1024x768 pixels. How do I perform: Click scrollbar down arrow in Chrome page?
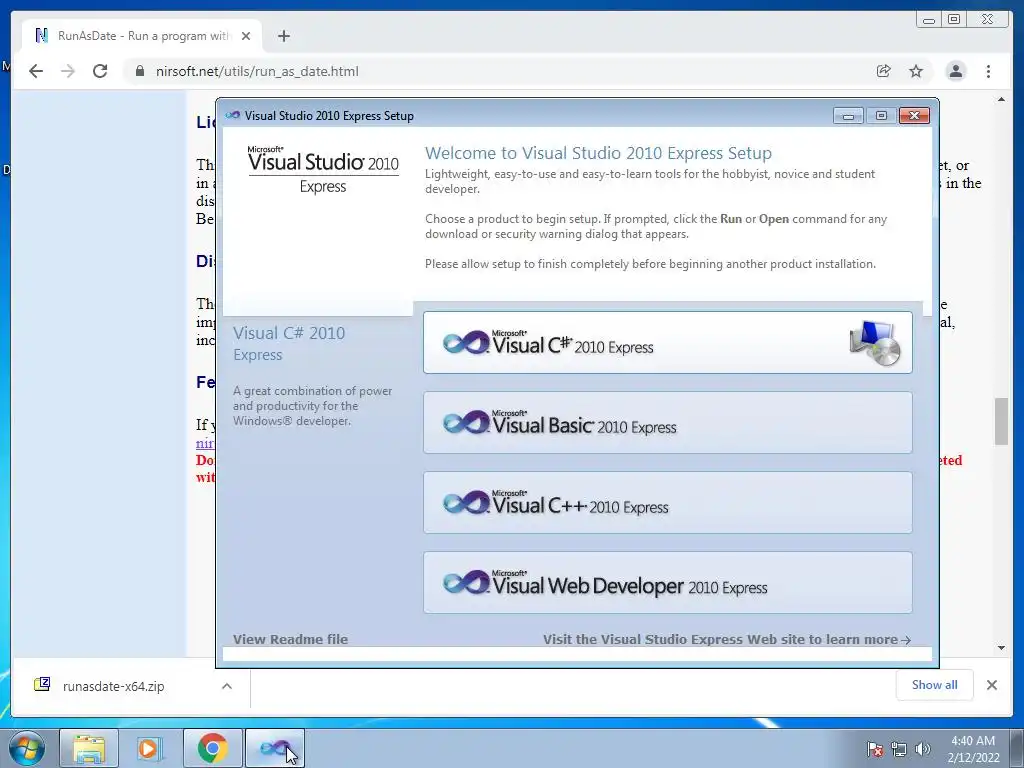click(x=1001, y=648)
